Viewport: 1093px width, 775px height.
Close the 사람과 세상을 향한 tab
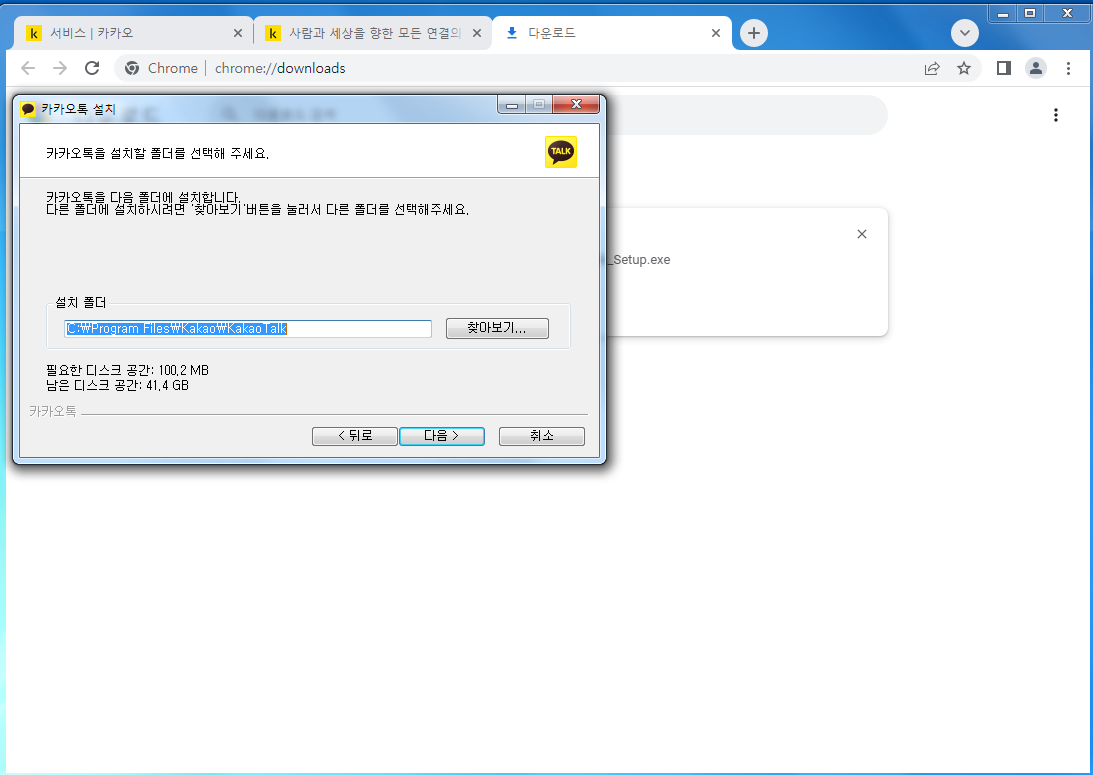(x=477, y=33)
